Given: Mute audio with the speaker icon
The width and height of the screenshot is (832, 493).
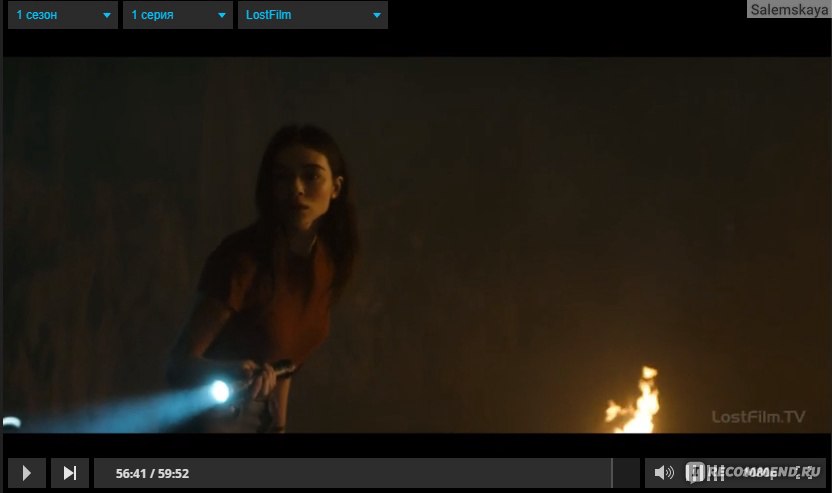Looking at the screenshot, I should coord(663,472).
